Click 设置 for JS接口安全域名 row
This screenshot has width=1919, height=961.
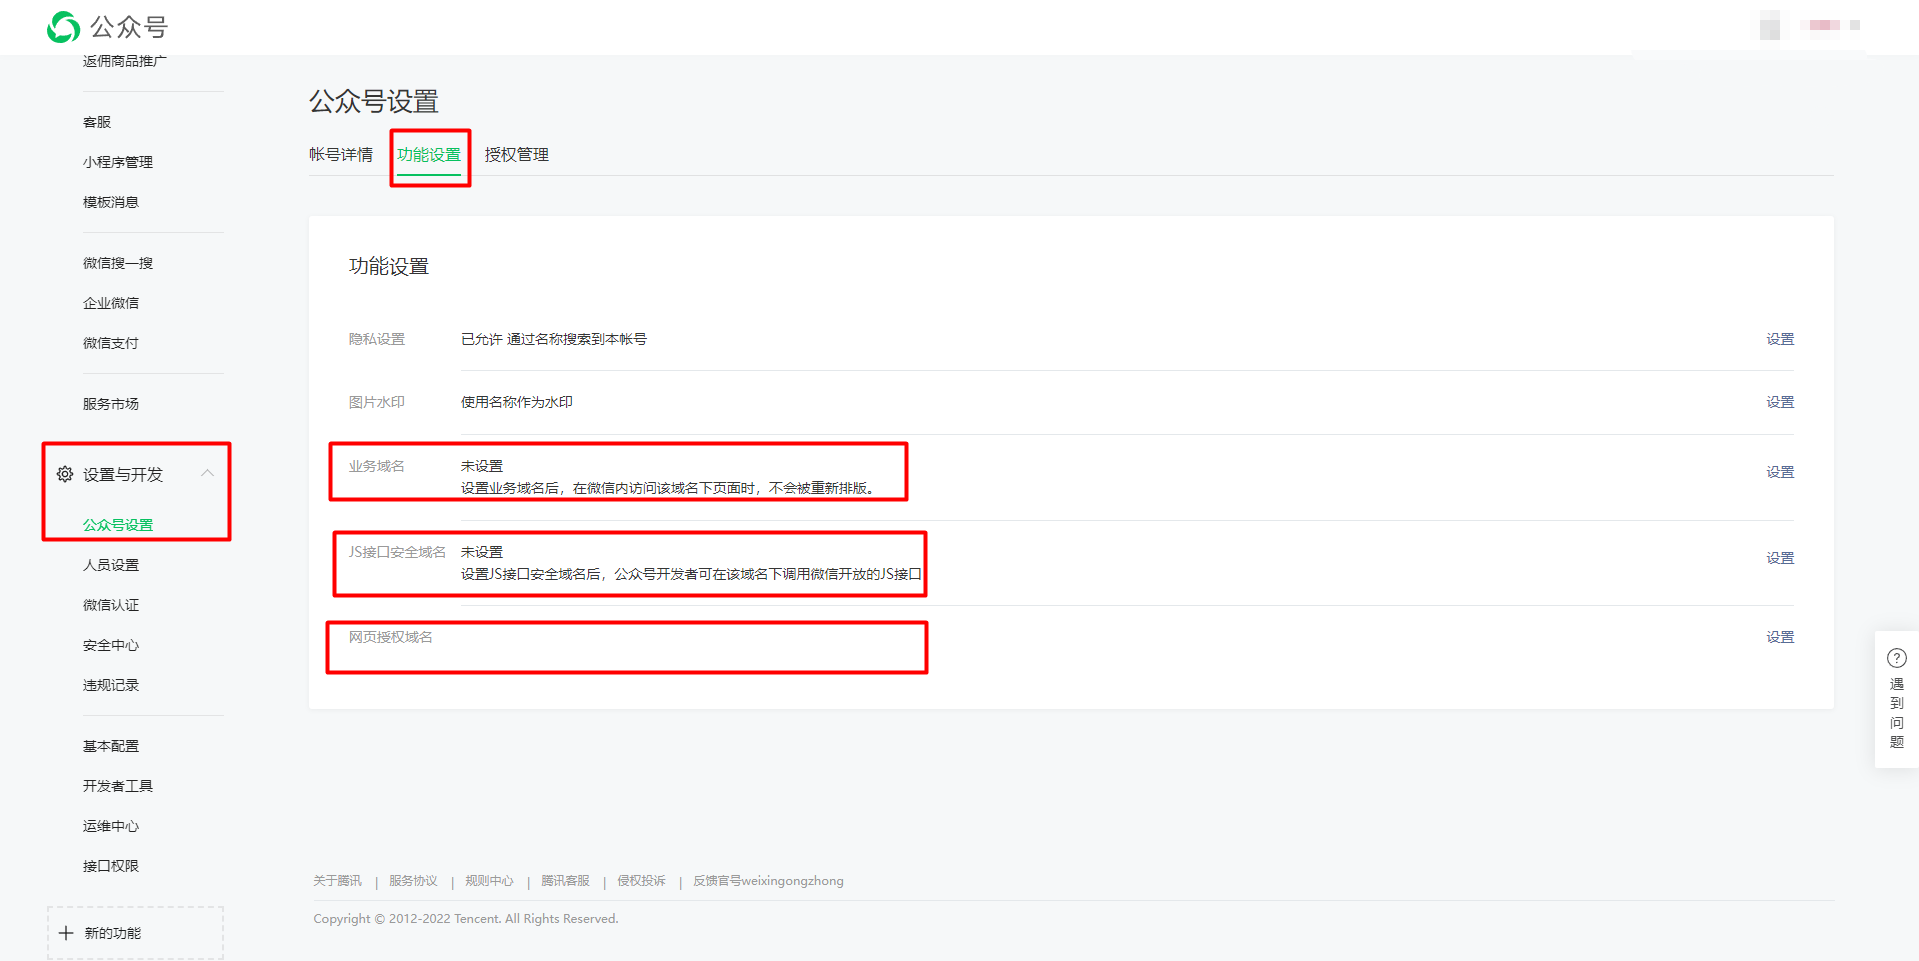(1780, 558)
